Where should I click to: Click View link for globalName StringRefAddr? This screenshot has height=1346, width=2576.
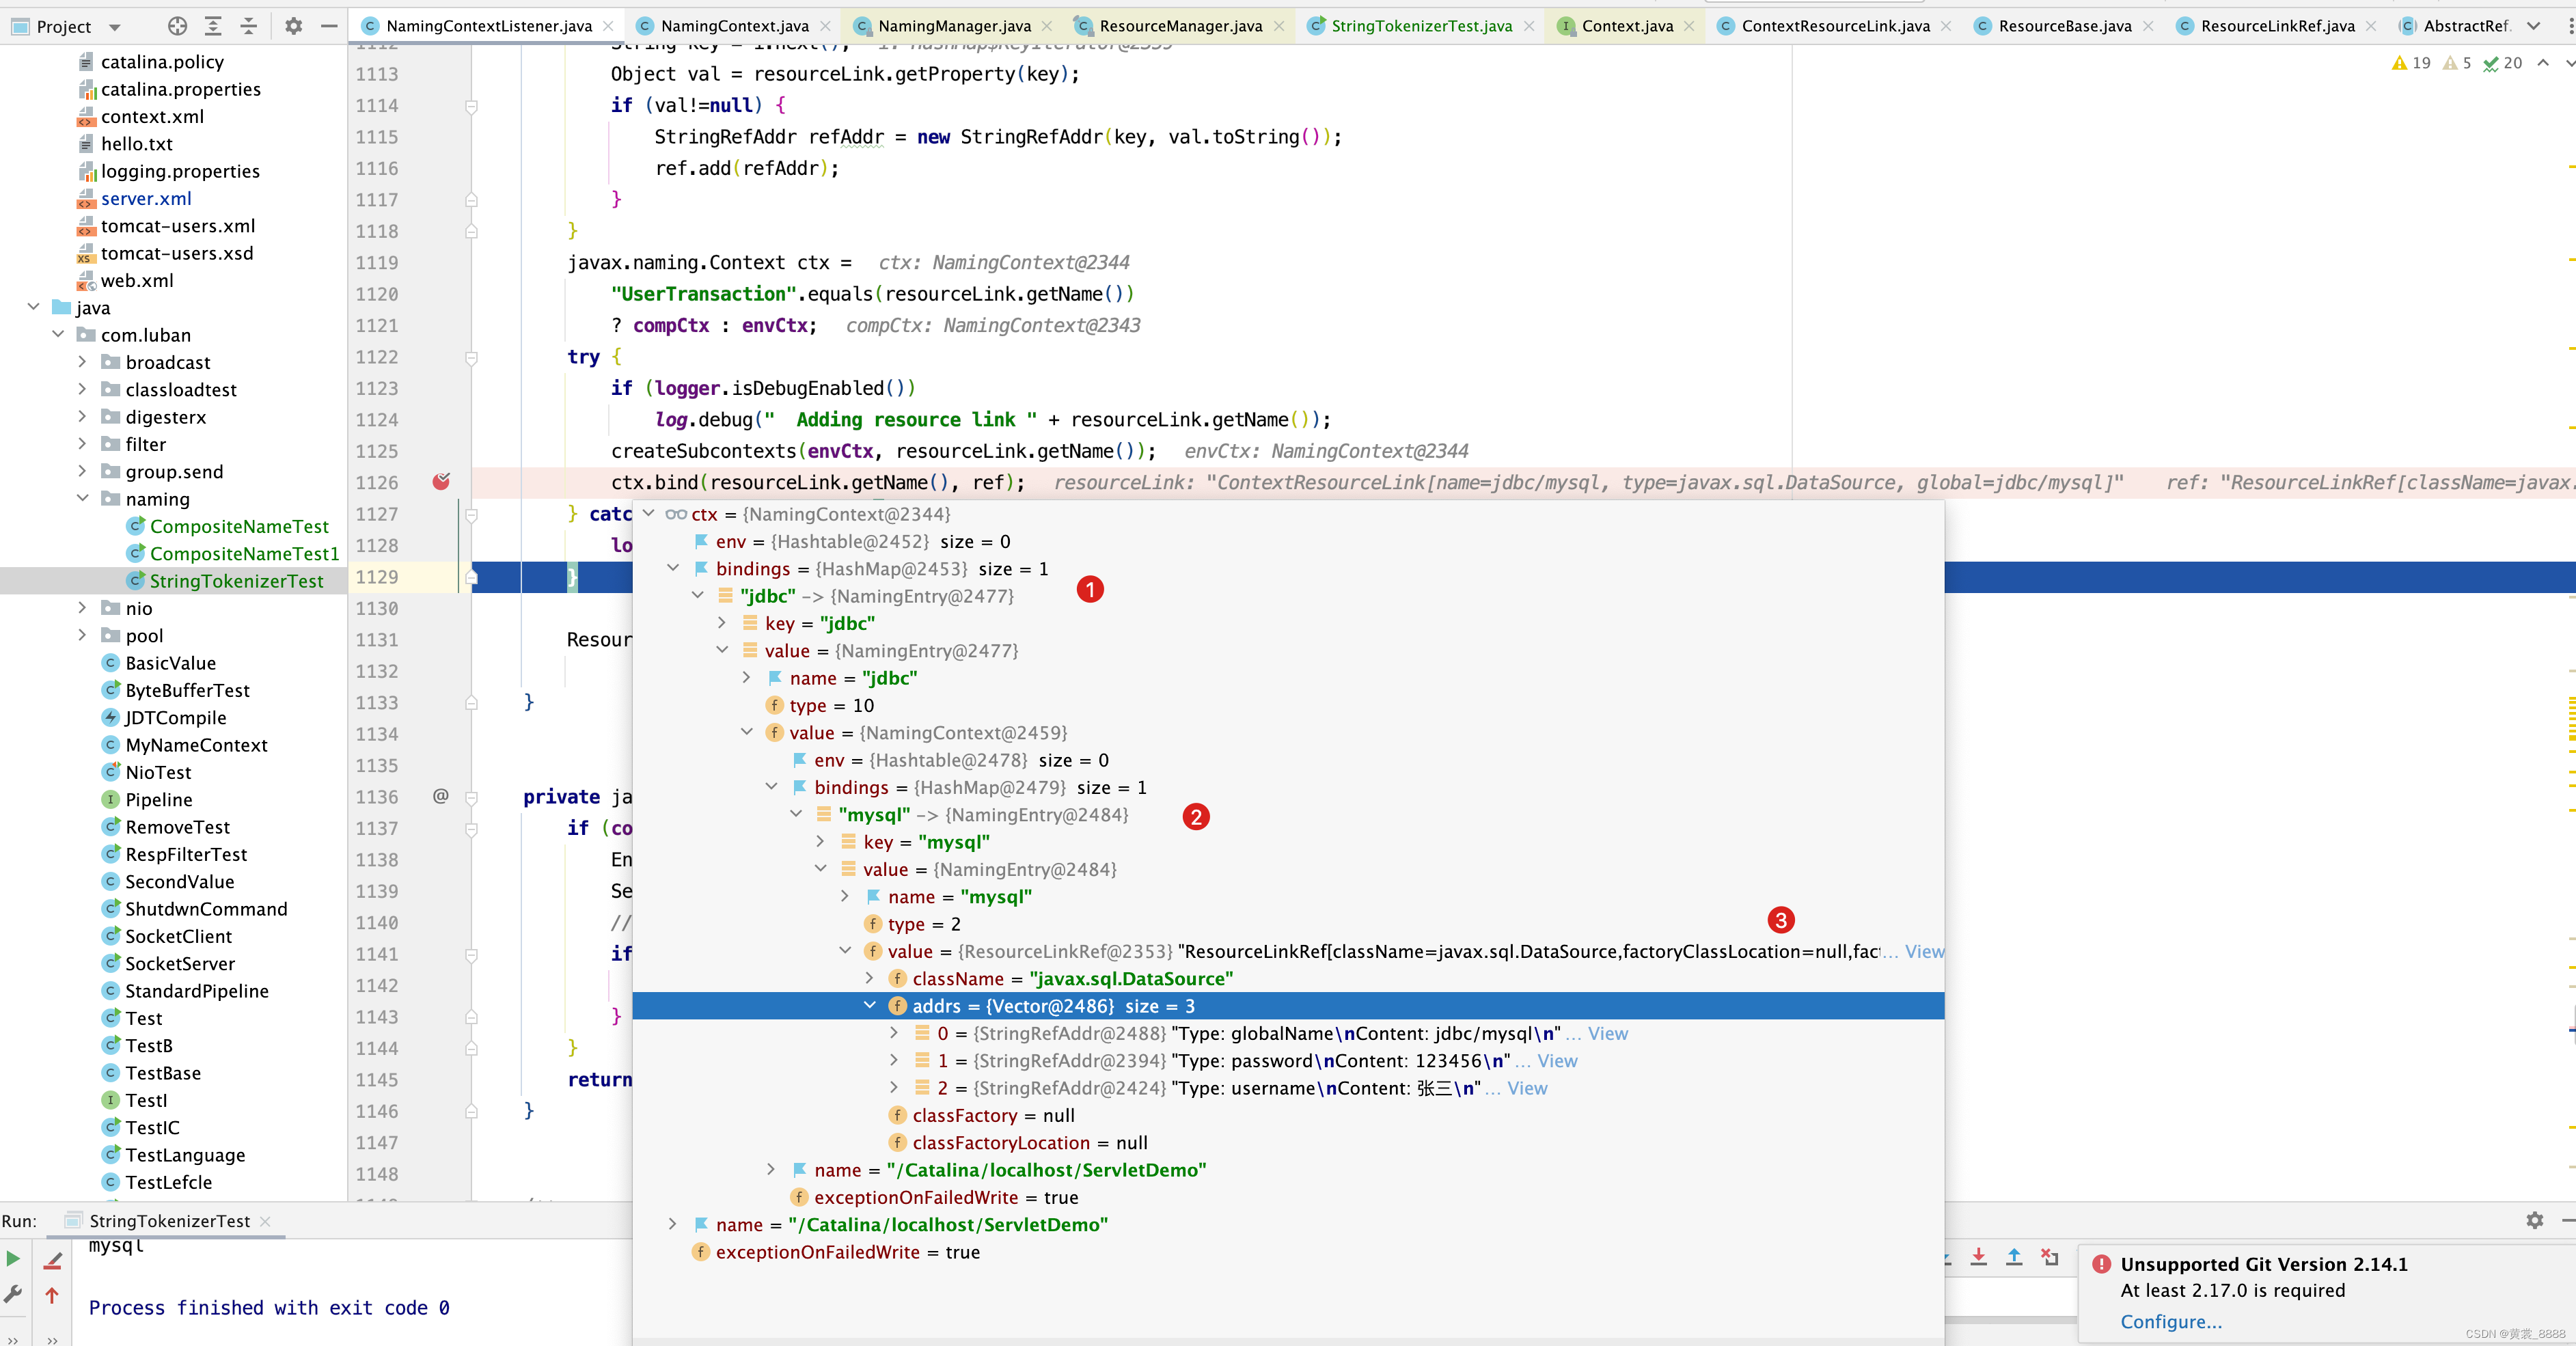[x=1607, y=1033]
